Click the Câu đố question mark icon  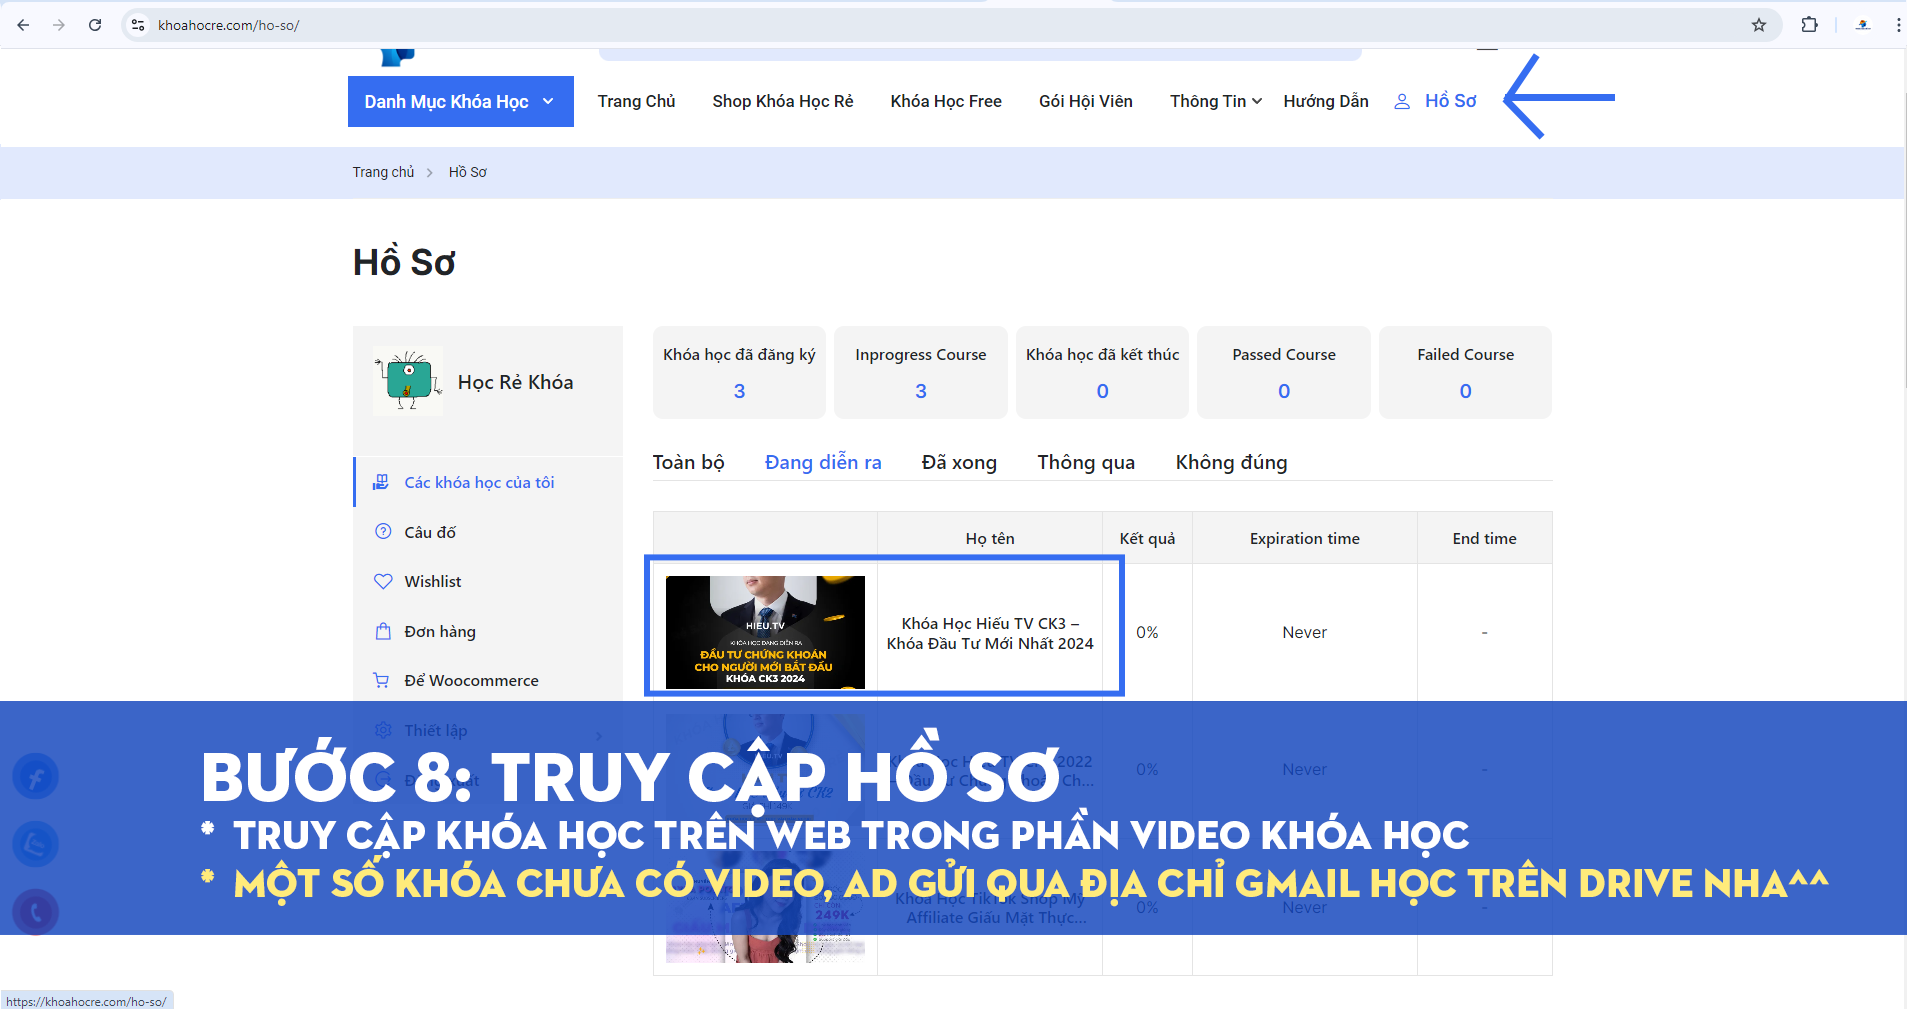(x=382, y=532)
